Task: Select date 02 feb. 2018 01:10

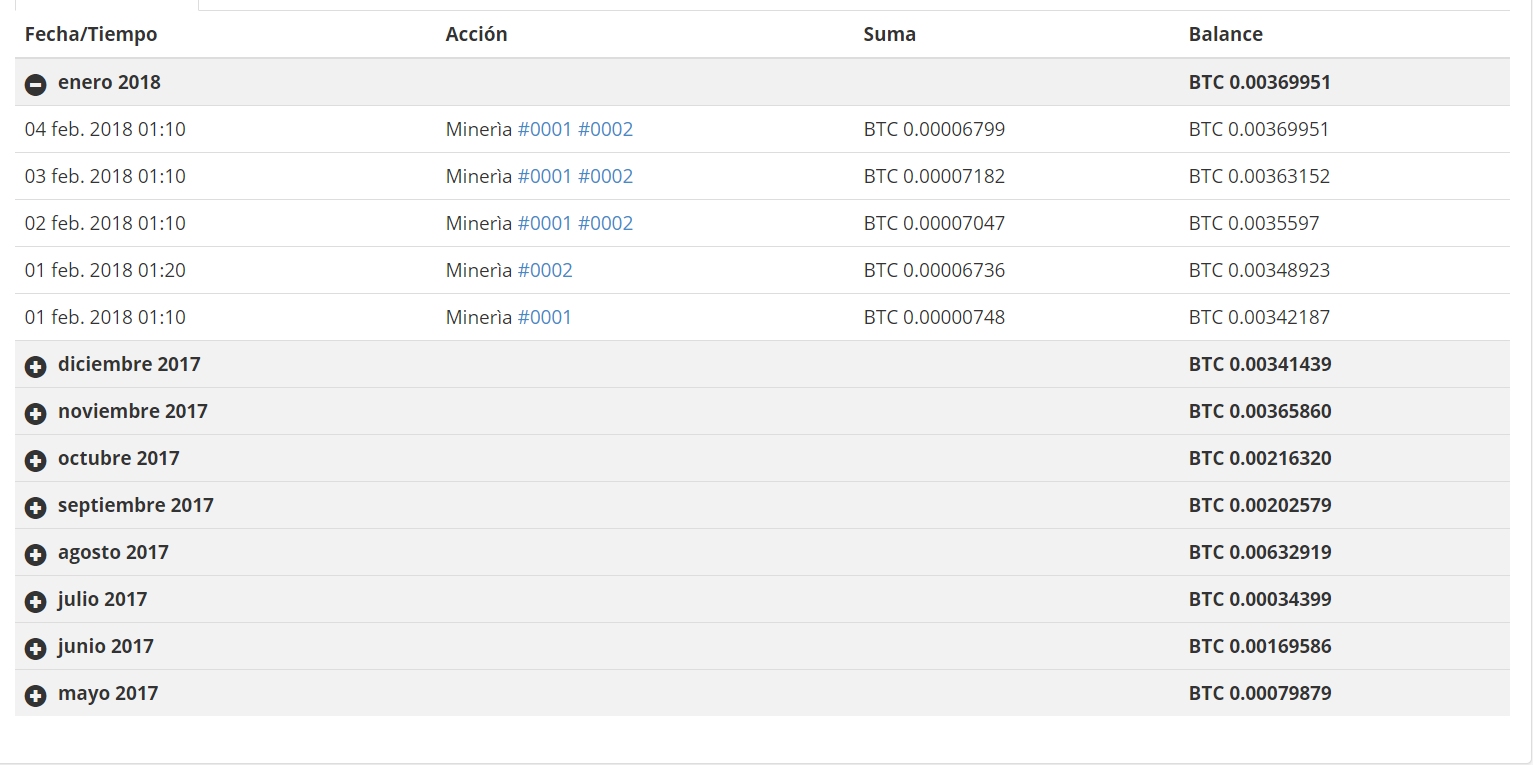Action: pos(105,223)
